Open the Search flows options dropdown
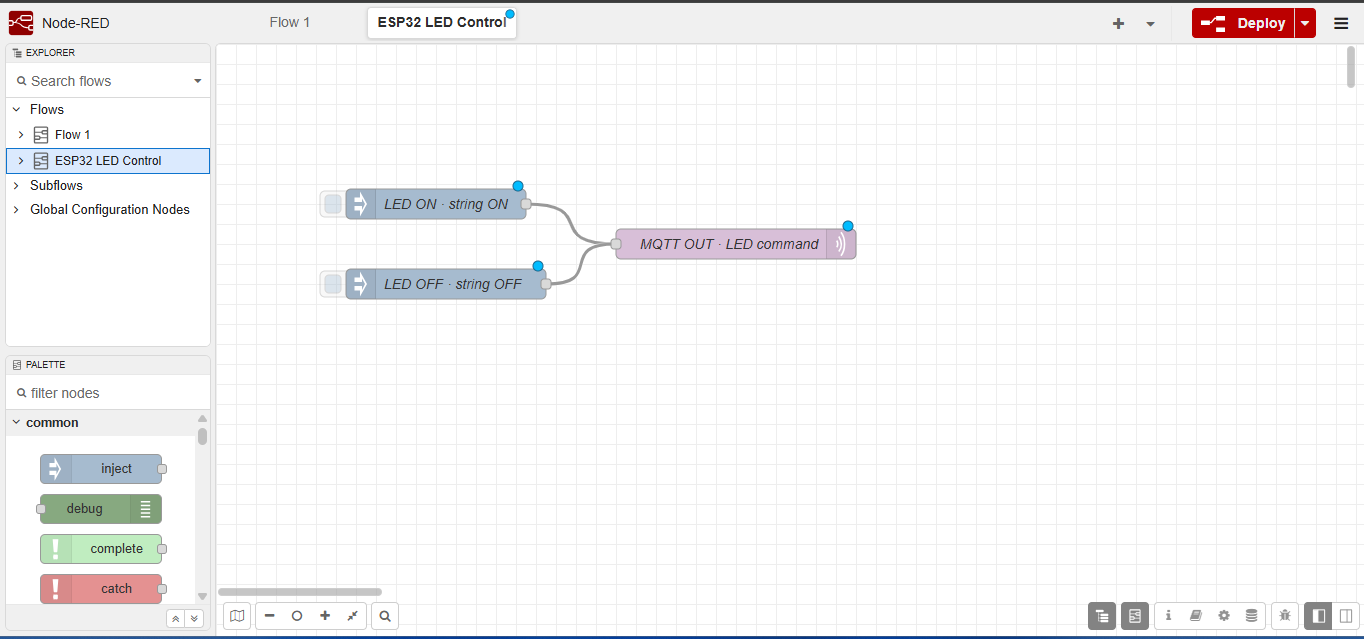 (198, 81)
